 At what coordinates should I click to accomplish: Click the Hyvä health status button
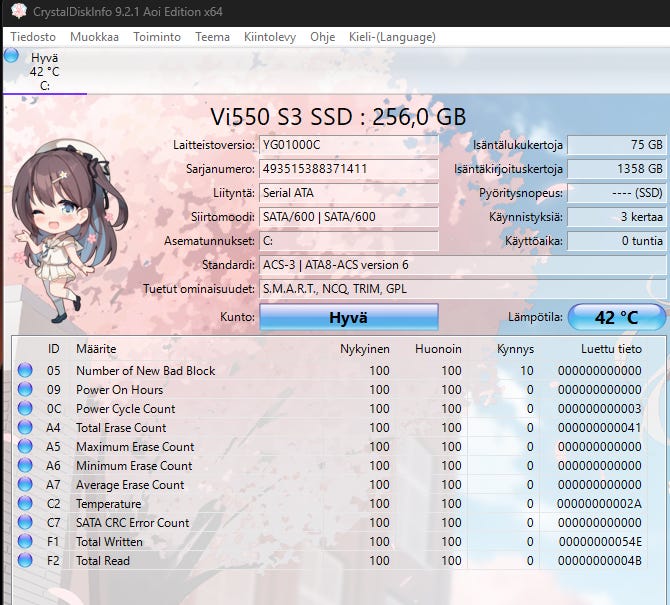[349, 317]
